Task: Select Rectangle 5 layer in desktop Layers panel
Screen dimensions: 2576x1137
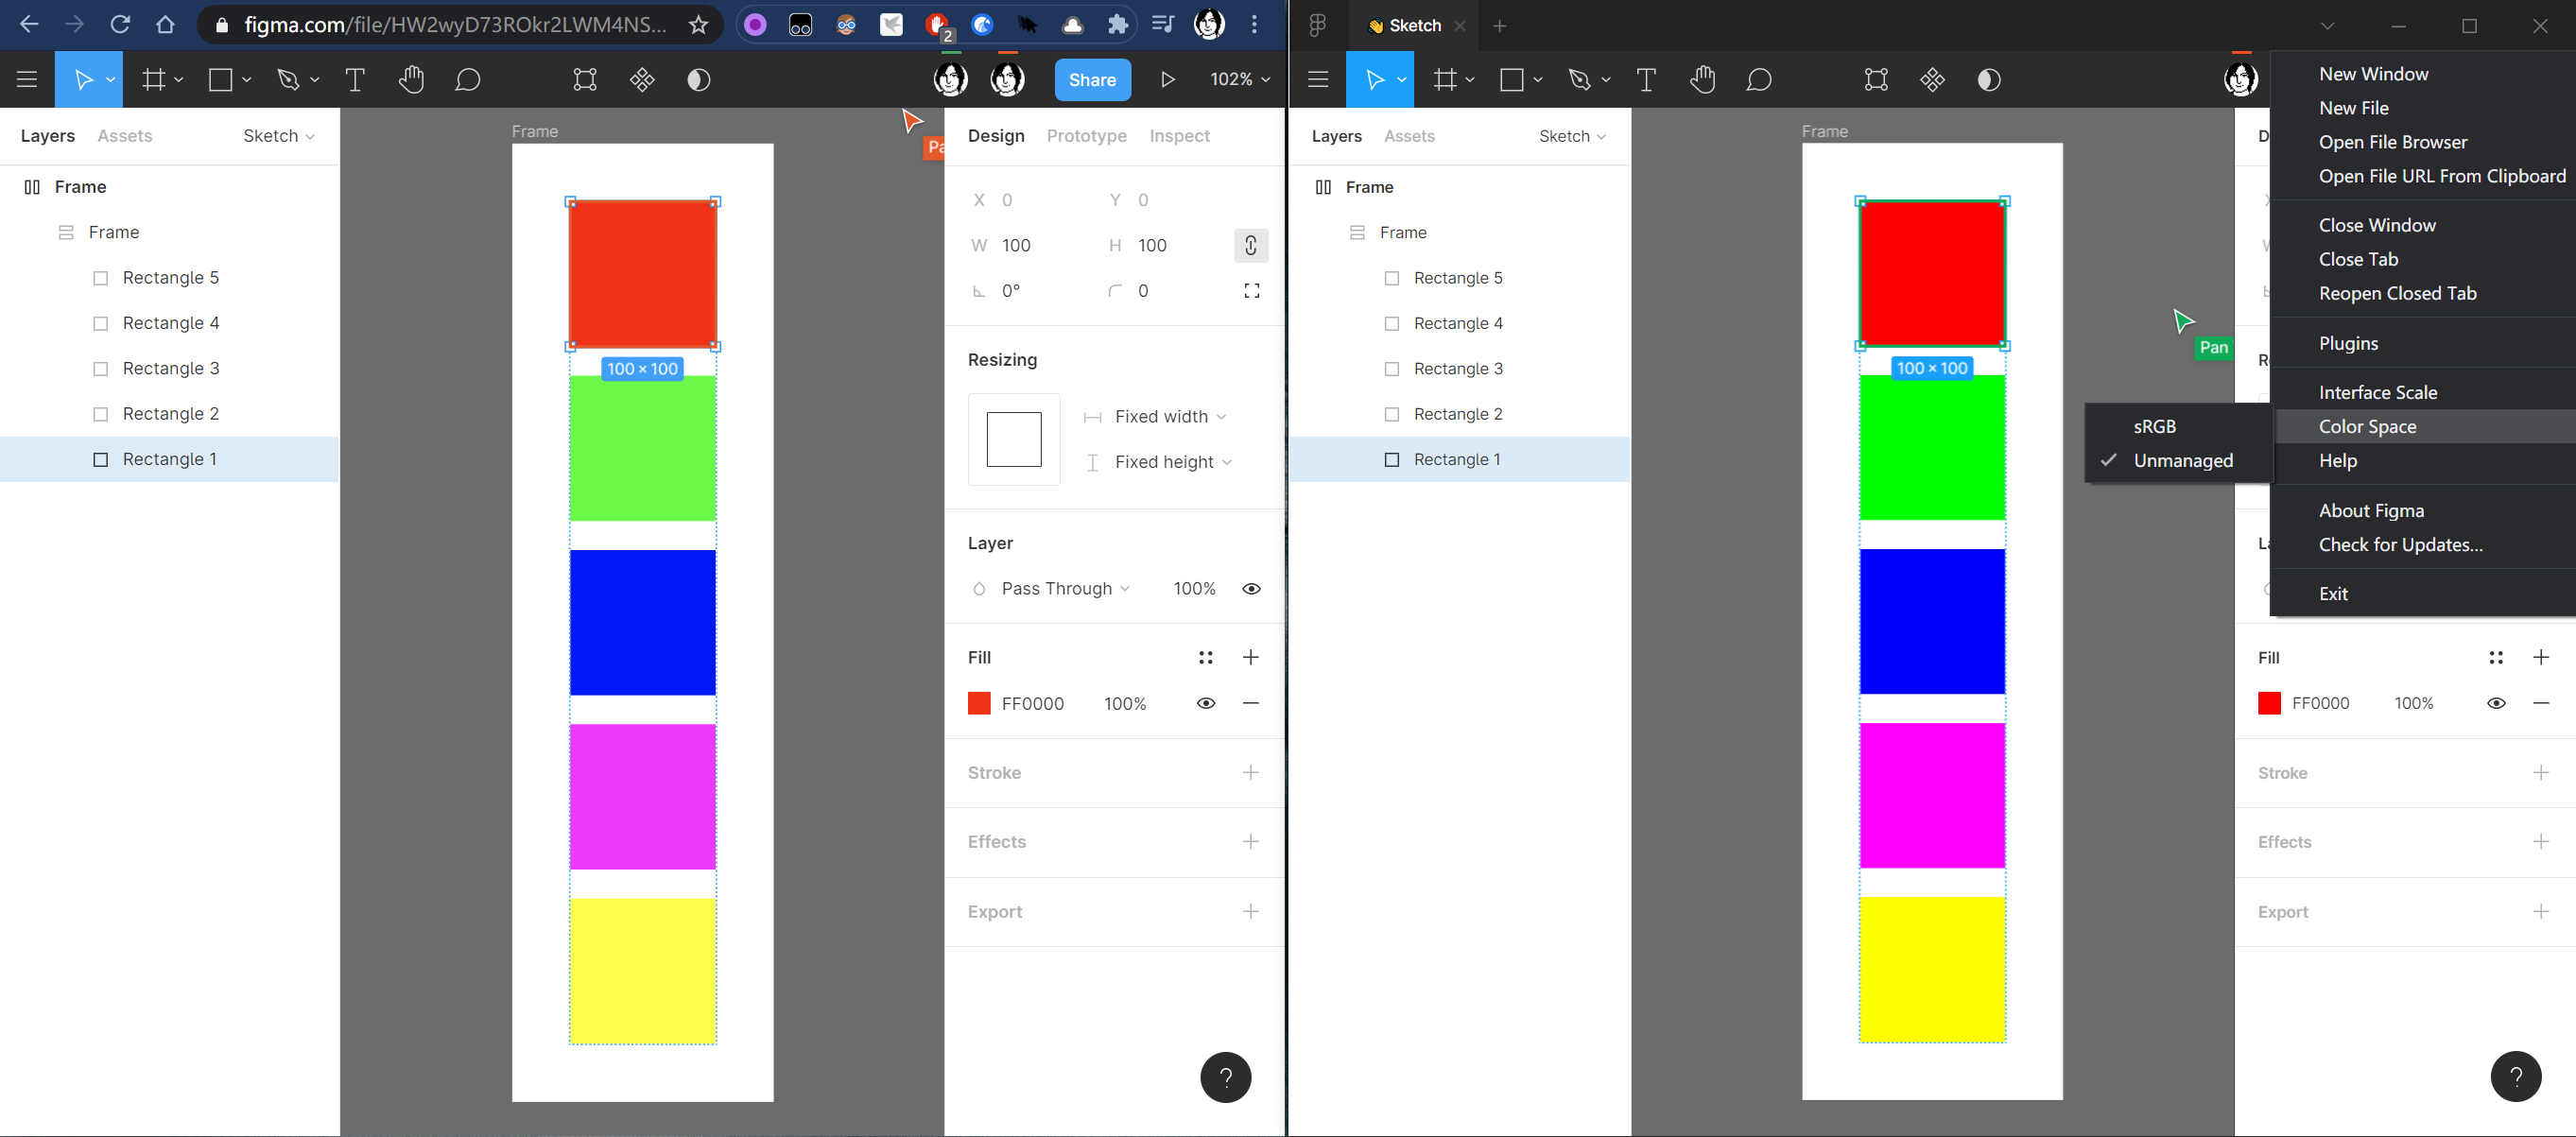Action: click(1460, 277)
